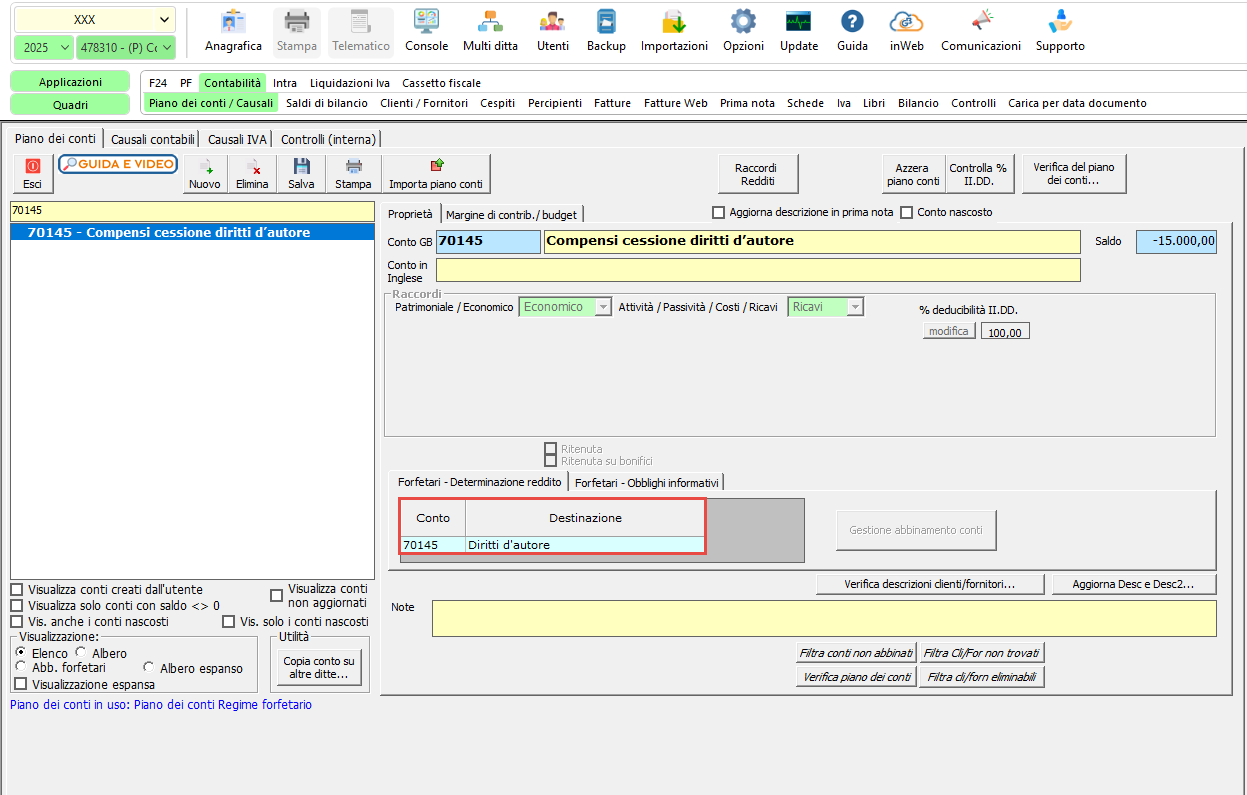Open the Guida help icon
The width and height of the screenshot is (1247, 795).
click(852, 32)
